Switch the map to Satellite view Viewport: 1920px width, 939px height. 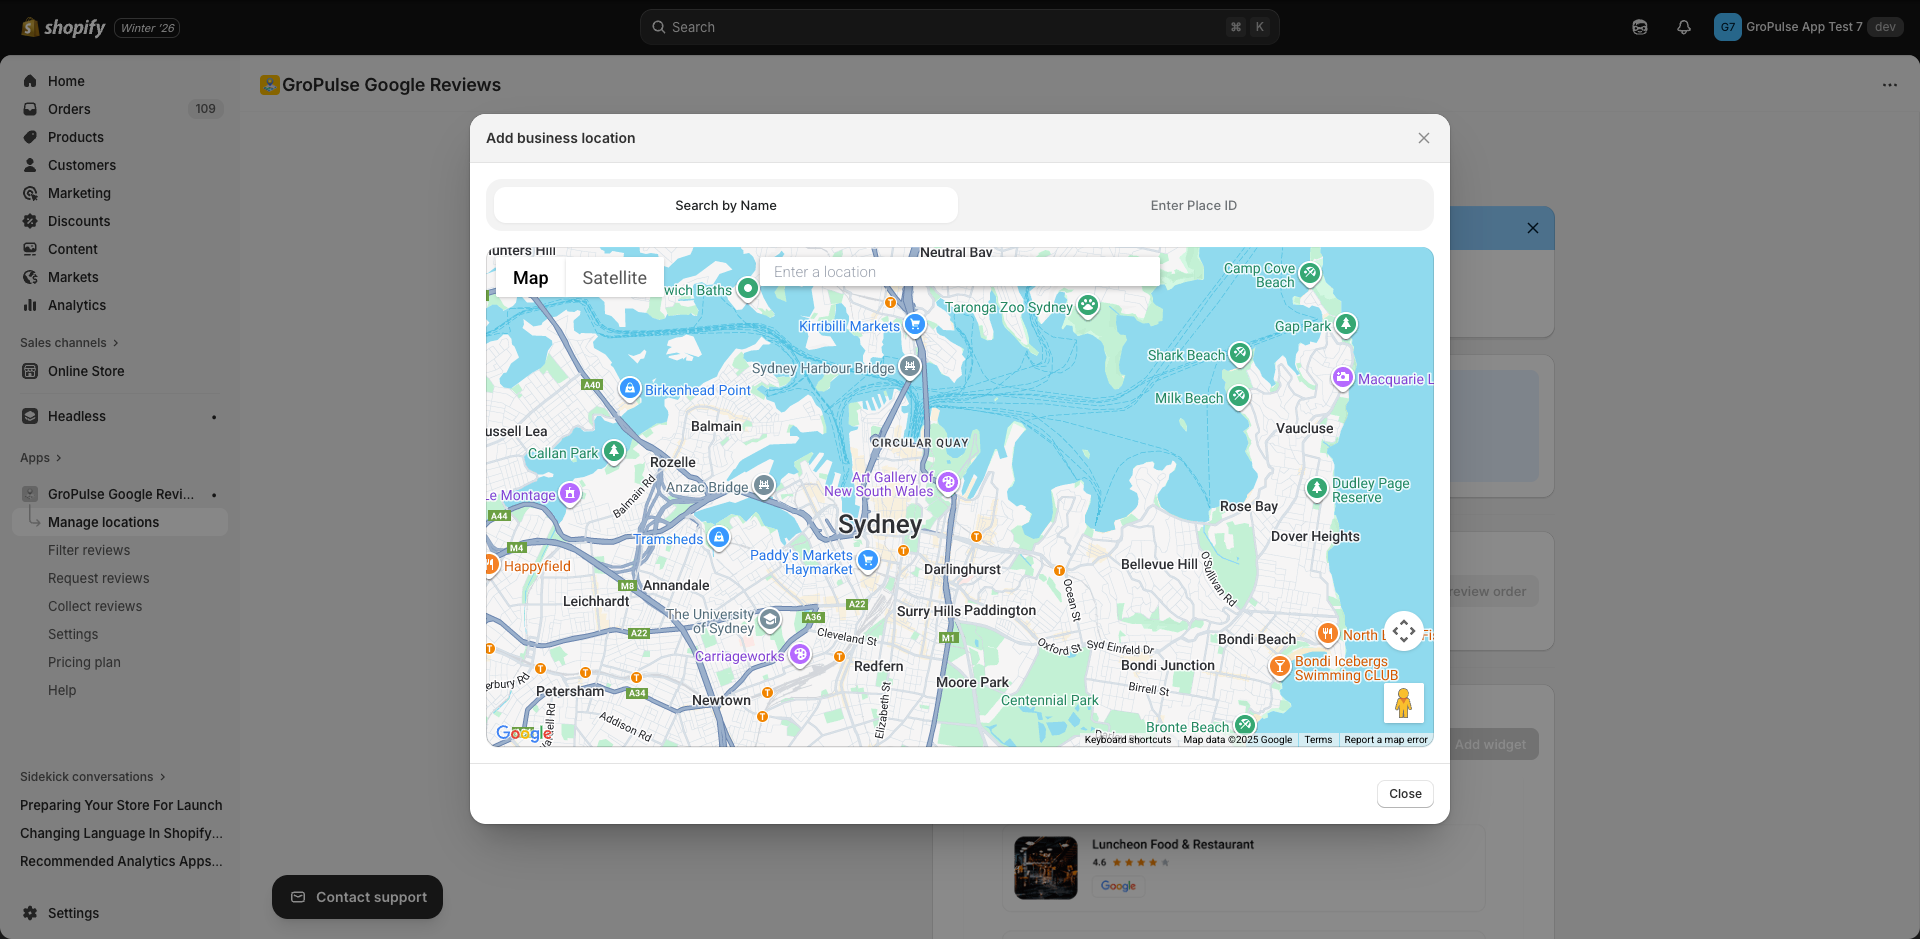[x=613, y=277]
